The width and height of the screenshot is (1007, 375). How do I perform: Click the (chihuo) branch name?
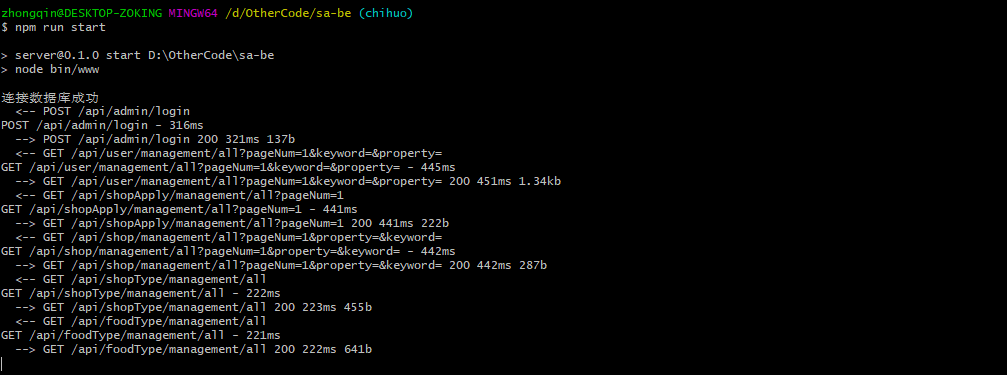click(x=386, y=13)
